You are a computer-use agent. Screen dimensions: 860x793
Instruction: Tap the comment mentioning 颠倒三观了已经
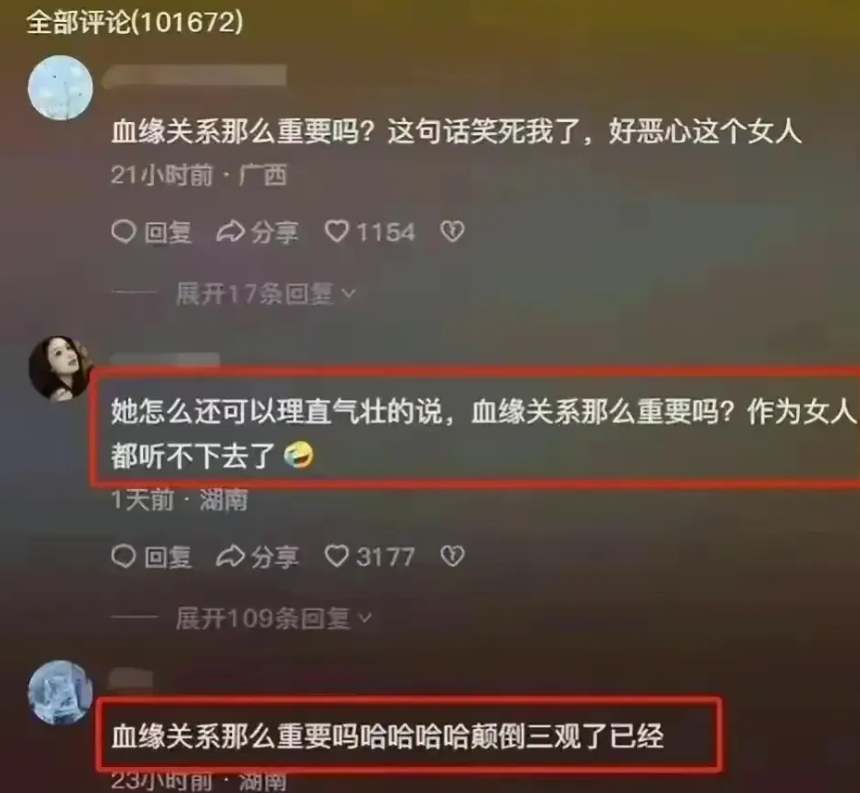coord(388,736)
